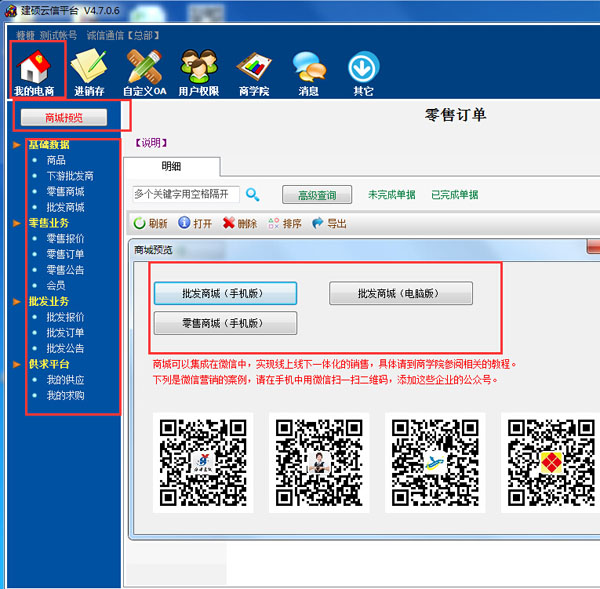Select 零售商城 in the sidebar
The width and height of the screenshot is (600, 589).
(x=65, y=192)
